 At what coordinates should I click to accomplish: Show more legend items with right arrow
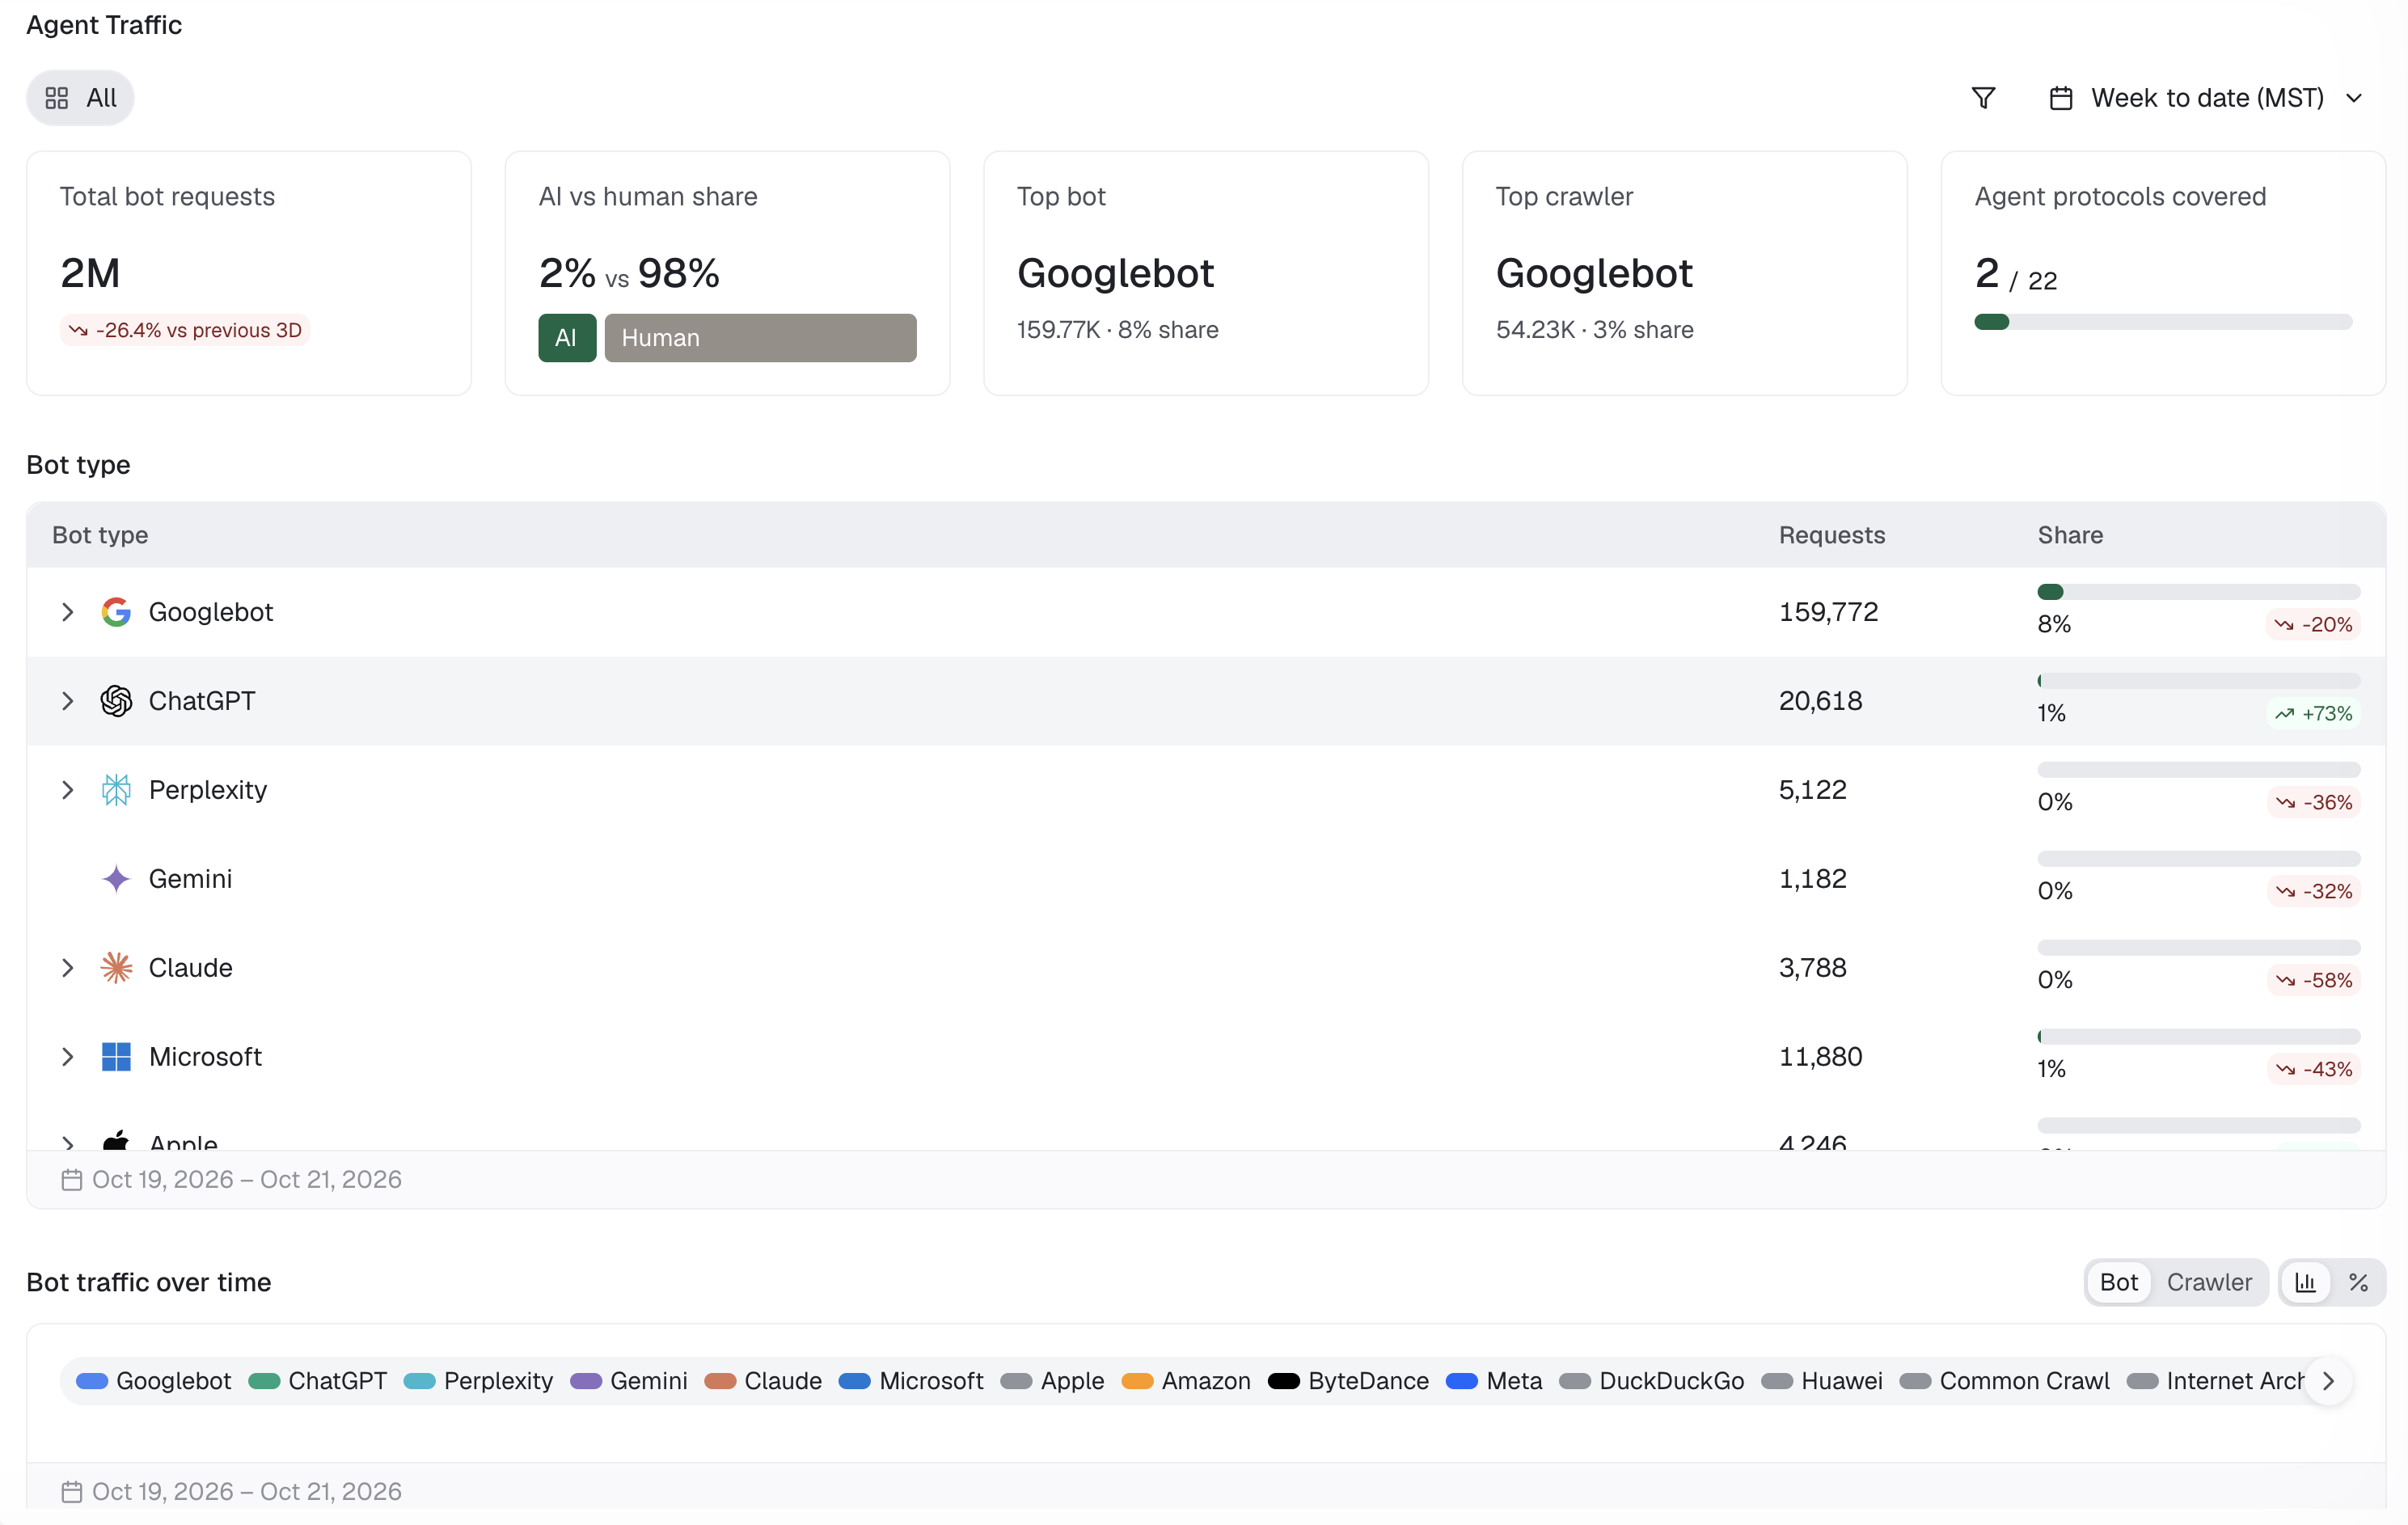[x=2328, y=1381]
